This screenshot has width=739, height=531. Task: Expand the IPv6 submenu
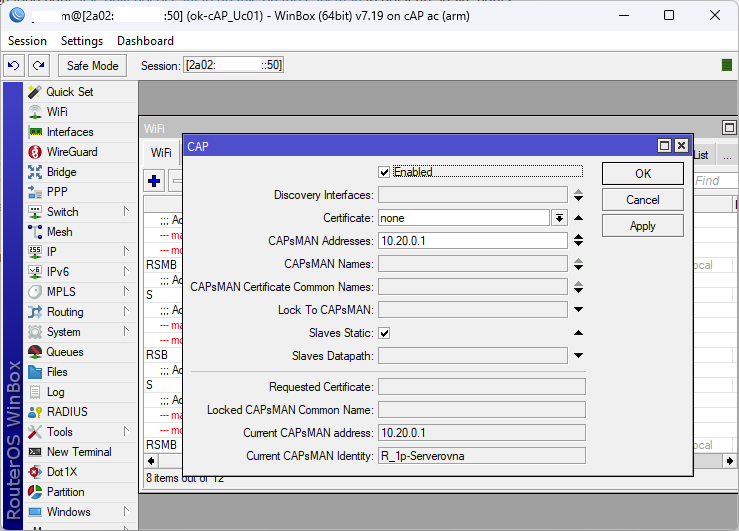126,271
